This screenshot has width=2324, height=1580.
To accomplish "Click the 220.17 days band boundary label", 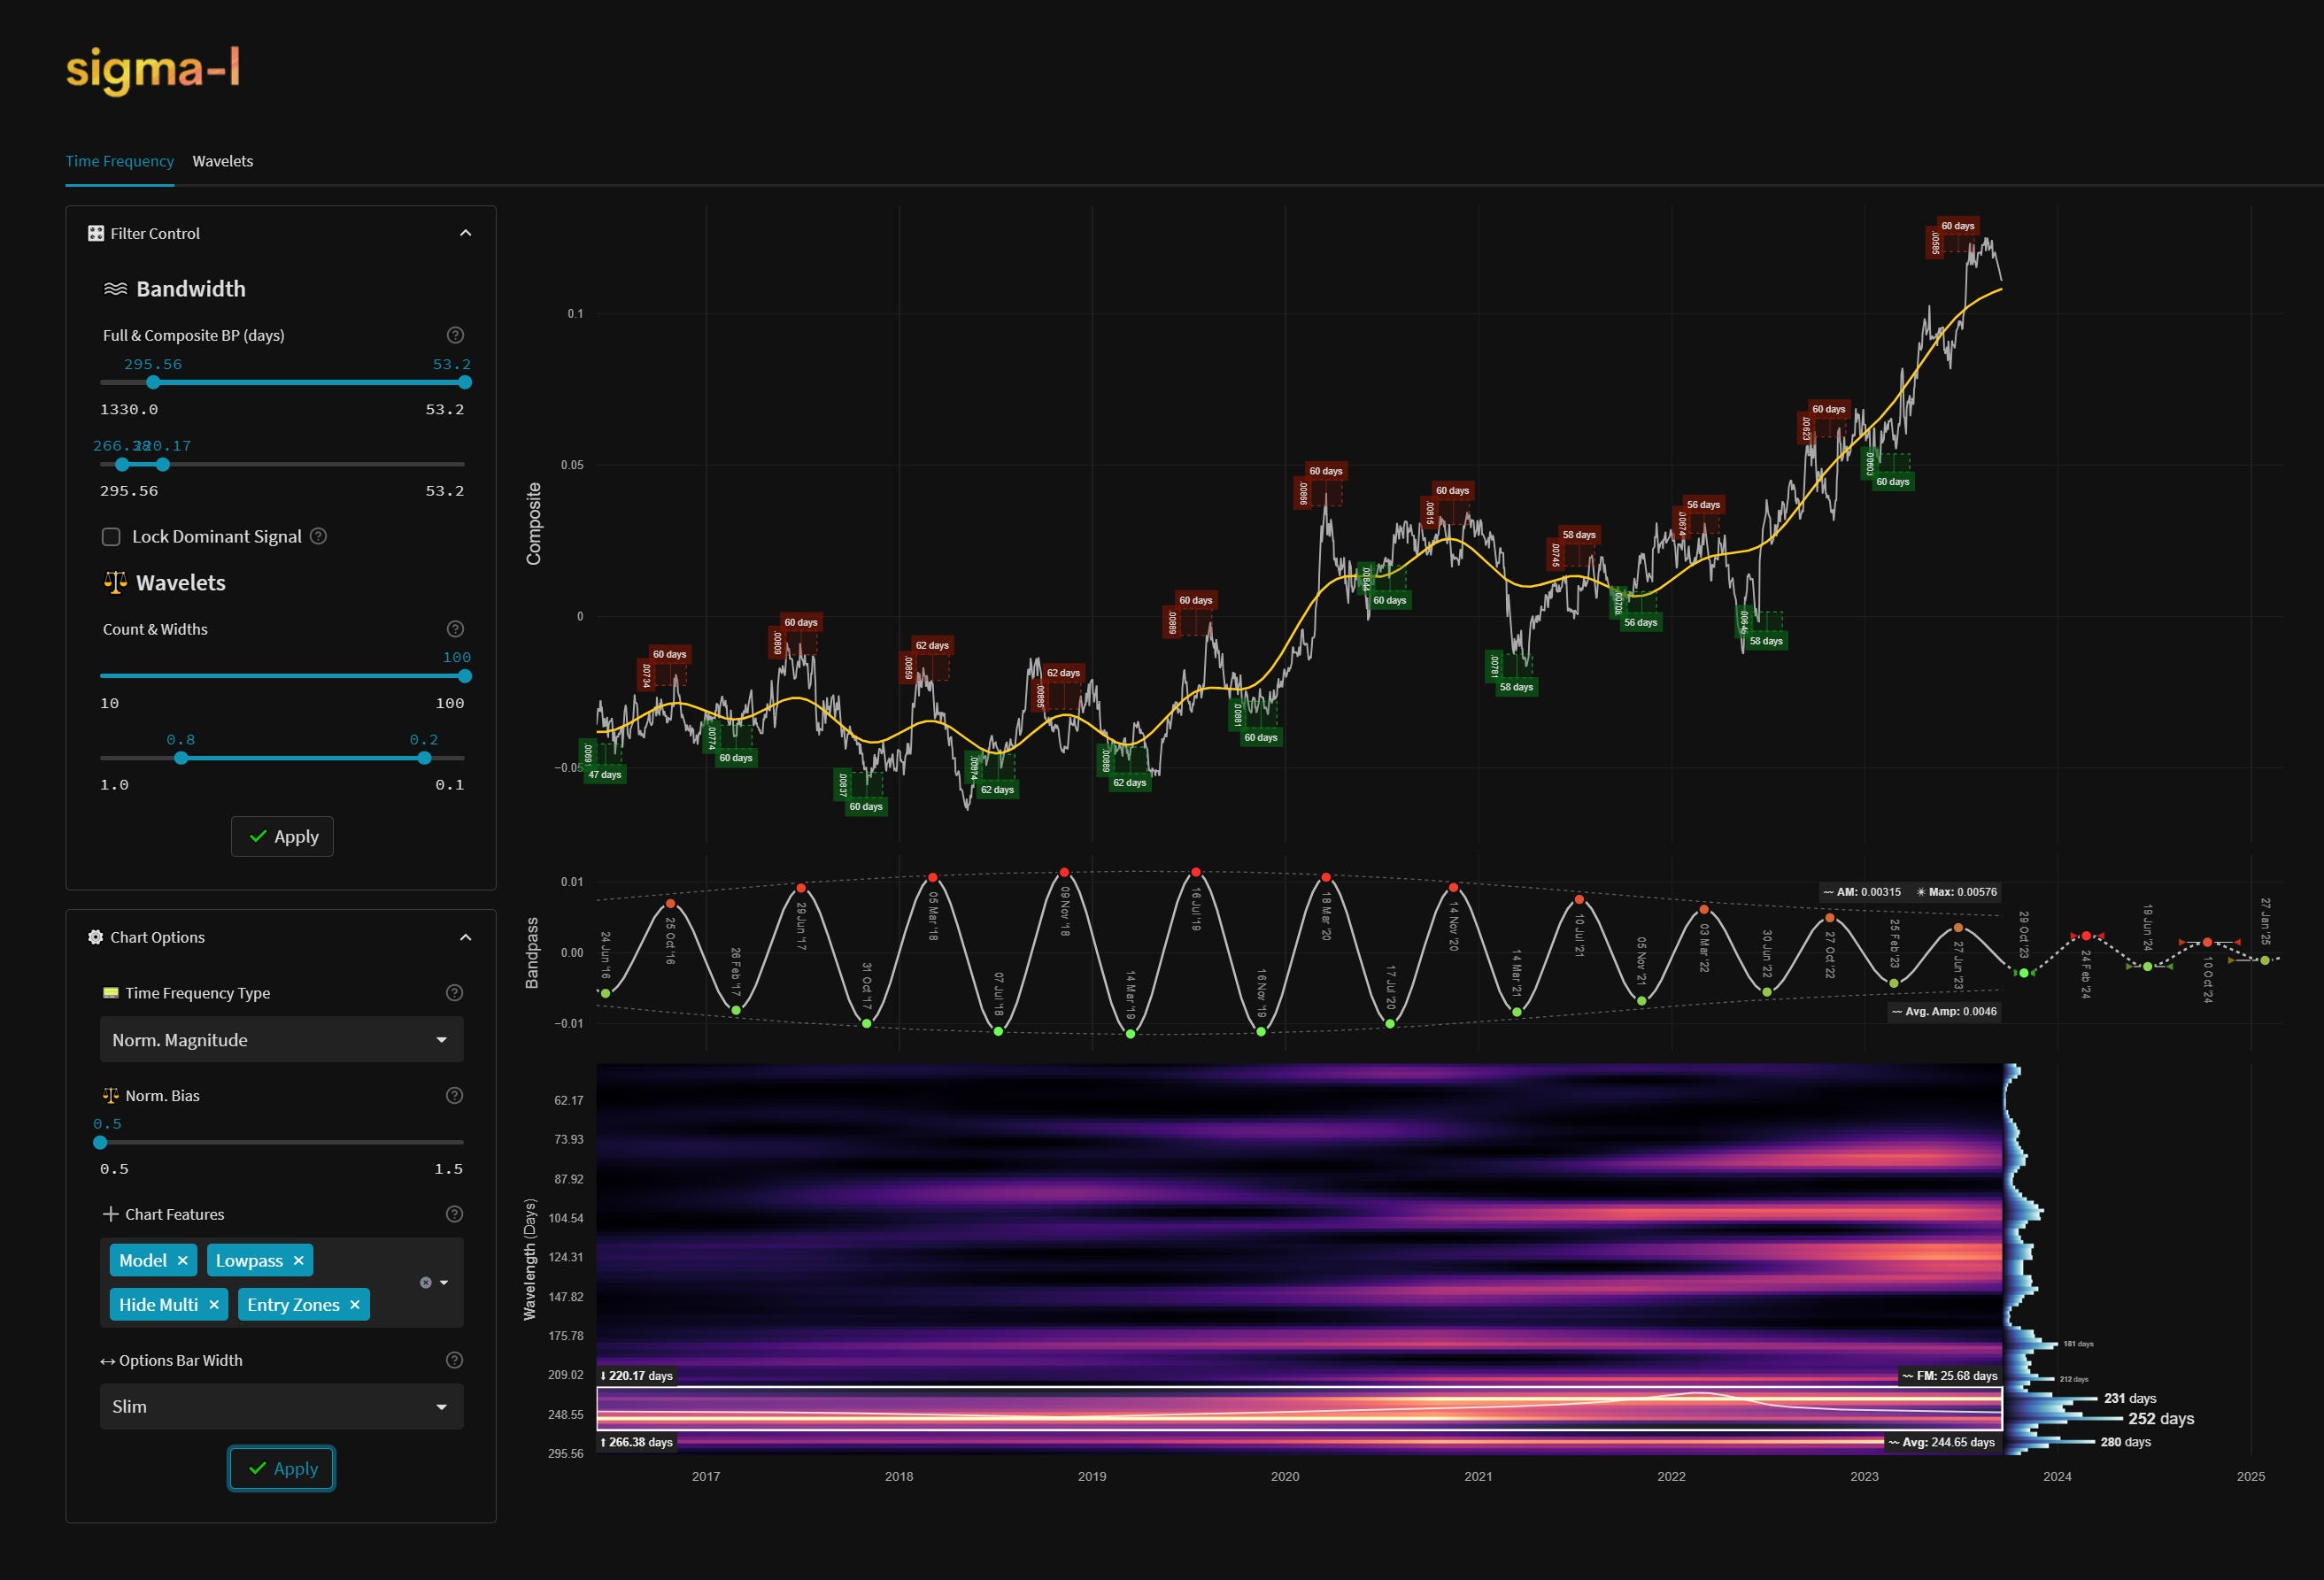I will tap(637, 1376).
